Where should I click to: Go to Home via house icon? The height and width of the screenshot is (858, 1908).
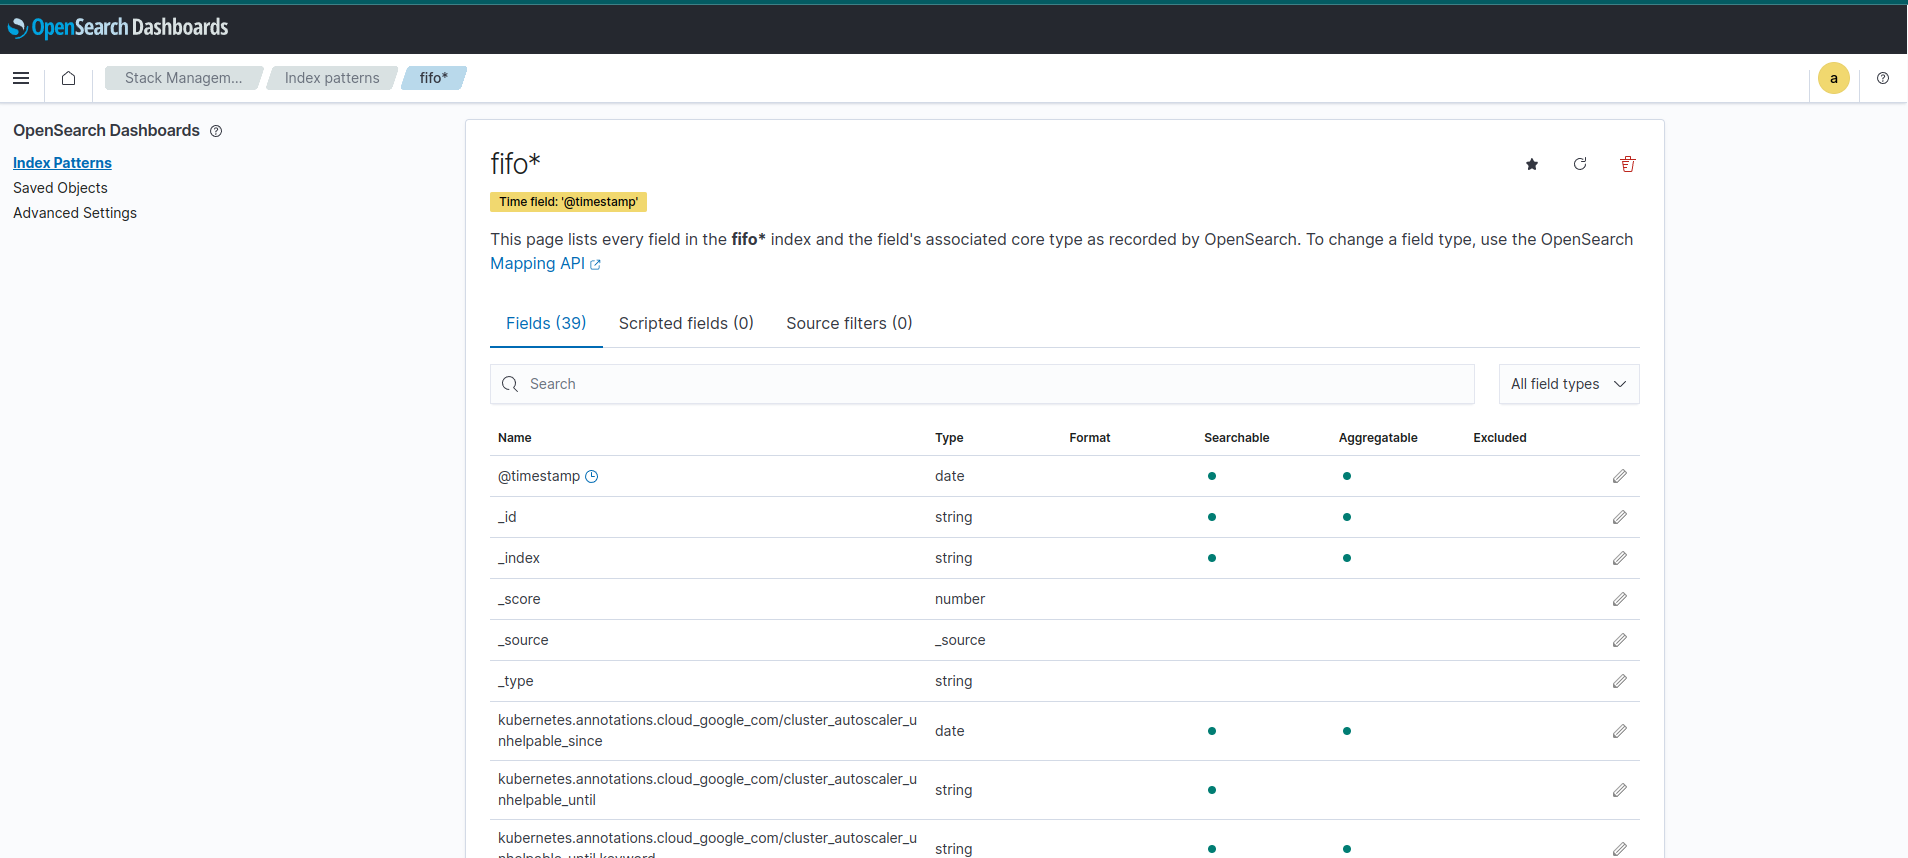pos(68,78)
